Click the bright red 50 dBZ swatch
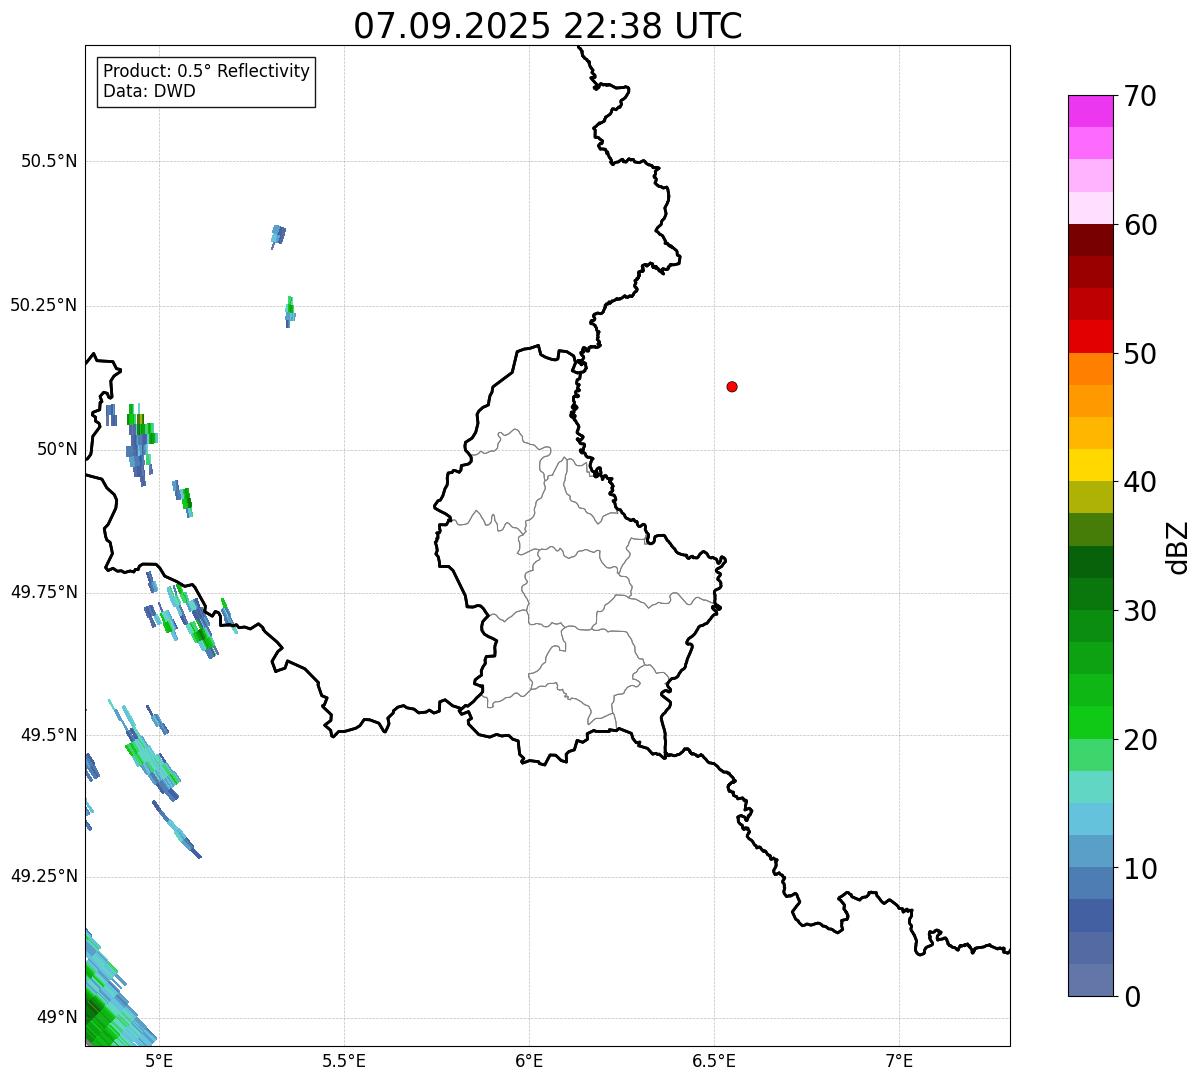The image size is (1202, 1081). (x=1090, y=337)
